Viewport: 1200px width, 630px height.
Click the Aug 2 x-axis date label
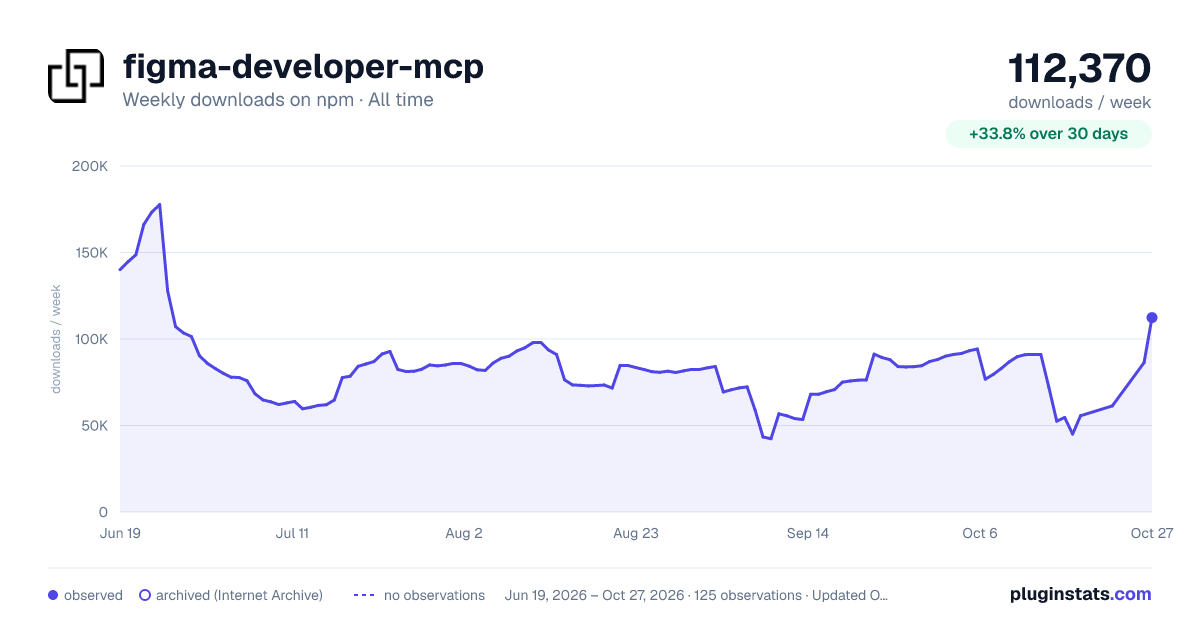tap(464, 533)
